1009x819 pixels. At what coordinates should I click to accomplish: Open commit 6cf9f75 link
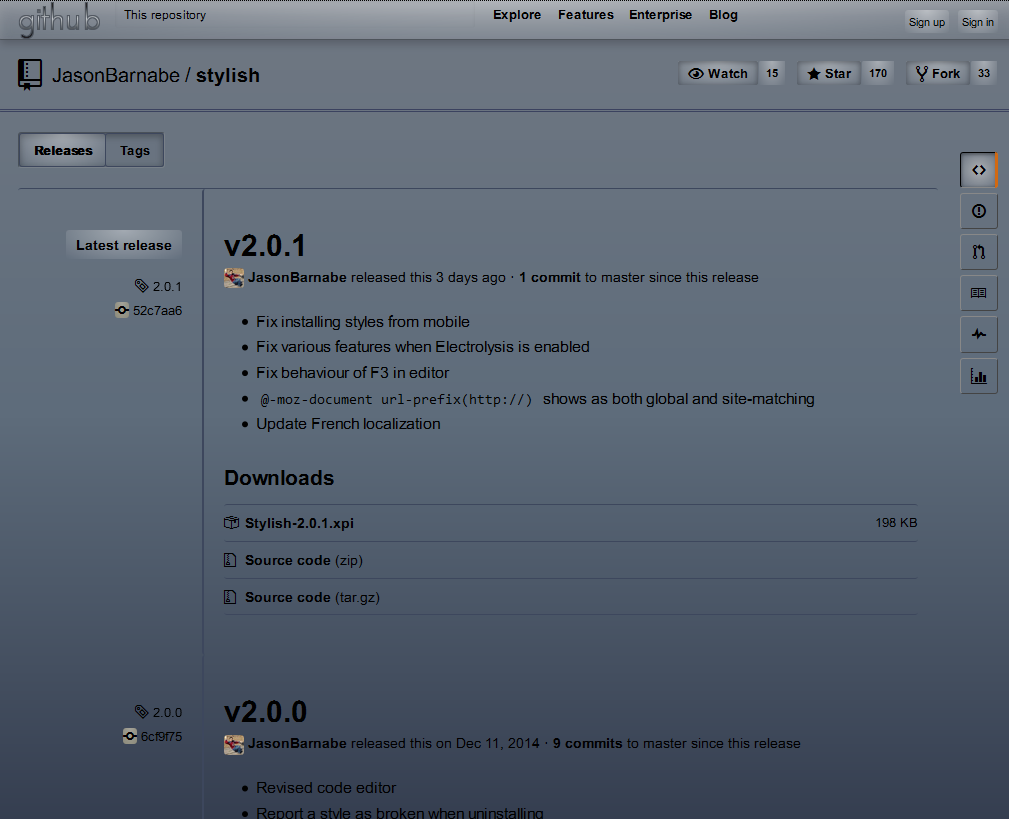point(161,737)
